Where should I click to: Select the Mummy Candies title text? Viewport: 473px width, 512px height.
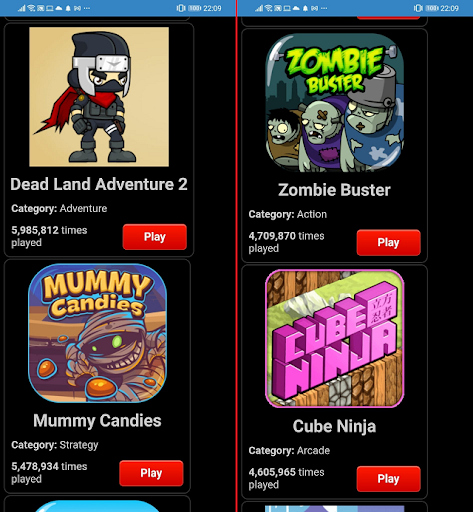[x=97, y=420]
